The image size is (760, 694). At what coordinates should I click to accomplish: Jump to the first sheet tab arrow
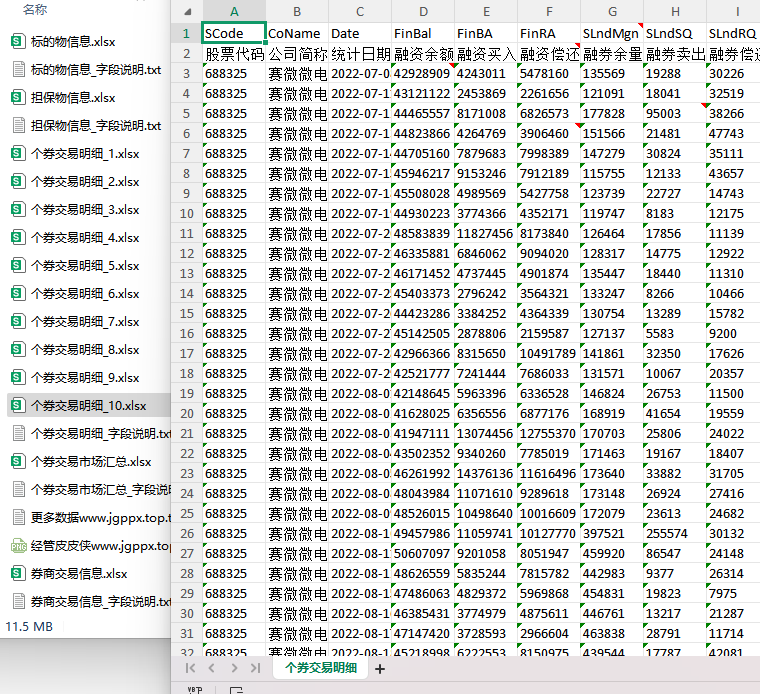click(x=190, y=668)
